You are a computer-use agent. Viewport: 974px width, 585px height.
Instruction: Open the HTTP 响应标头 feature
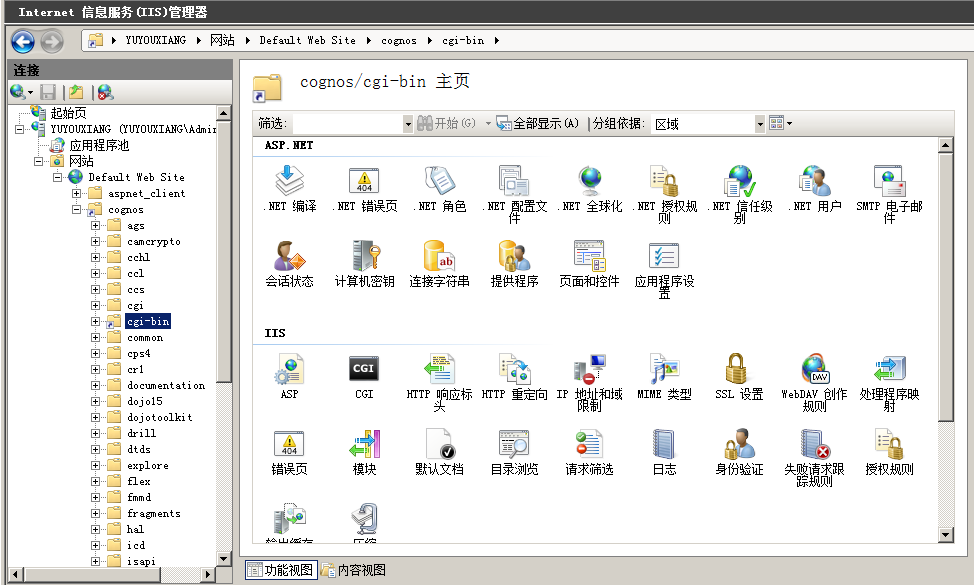(439, 382)
